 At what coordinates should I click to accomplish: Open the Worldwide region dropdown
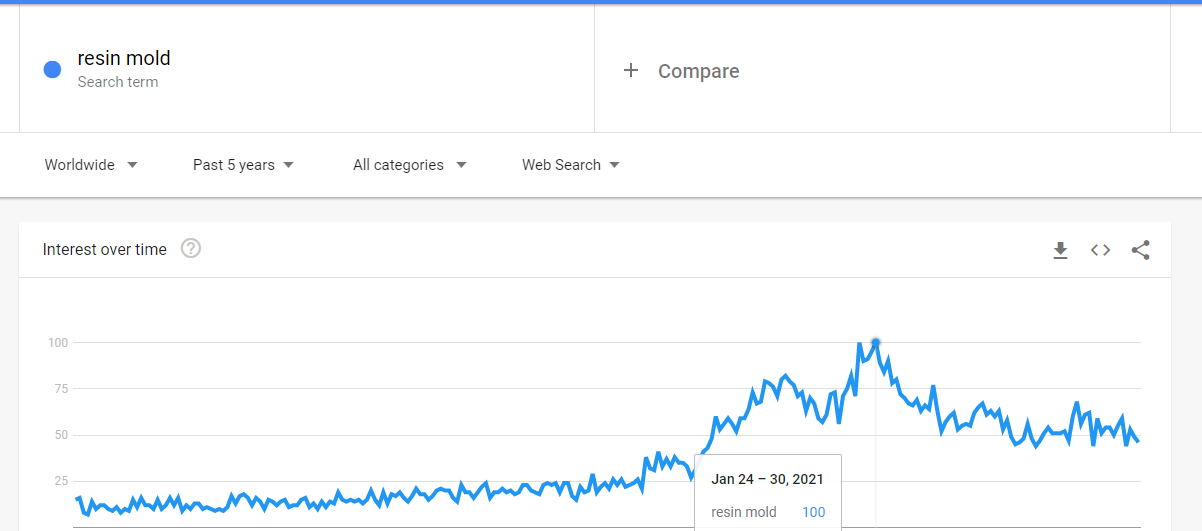(x=91, y=165)
